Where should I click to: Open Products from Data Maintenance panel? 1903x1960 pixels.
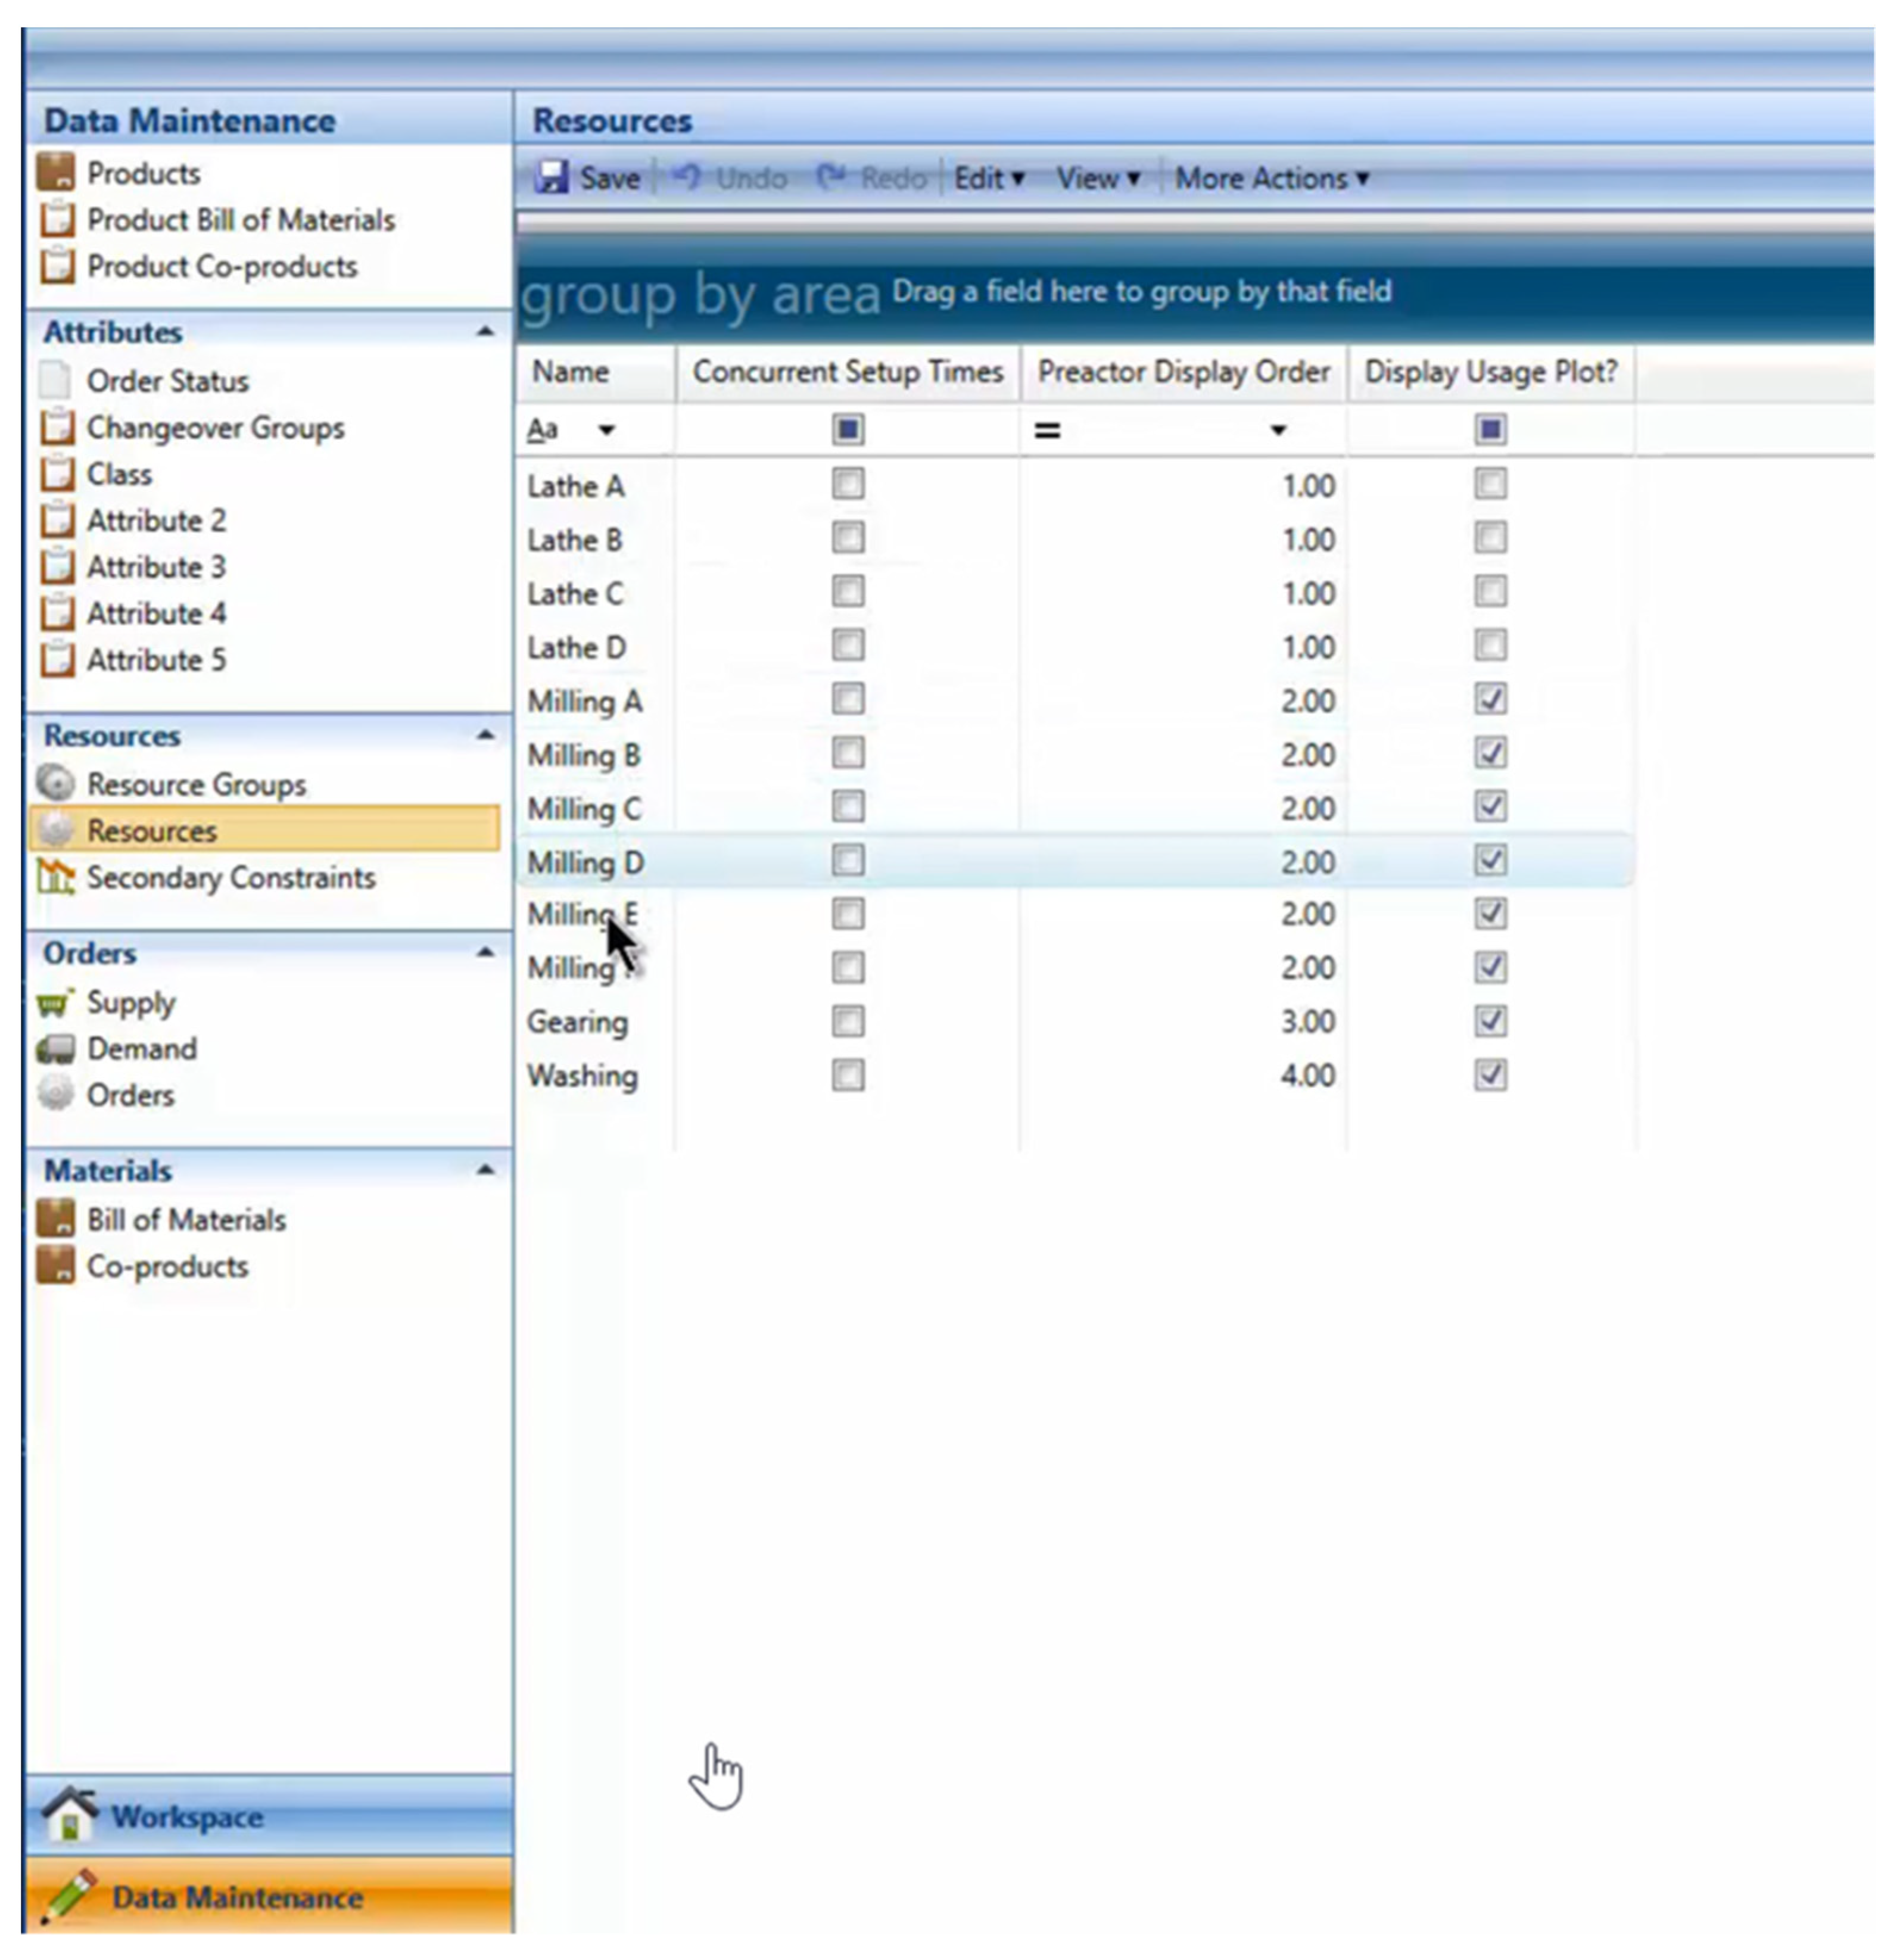143,172
